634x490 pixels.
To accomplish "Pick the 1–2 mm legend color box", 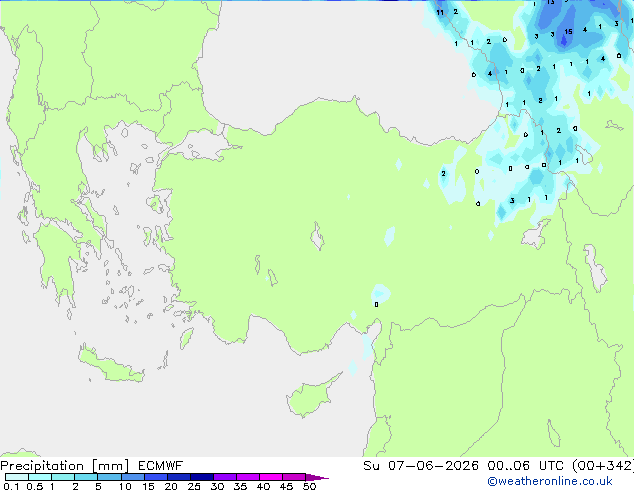I will tap(63, 477).
